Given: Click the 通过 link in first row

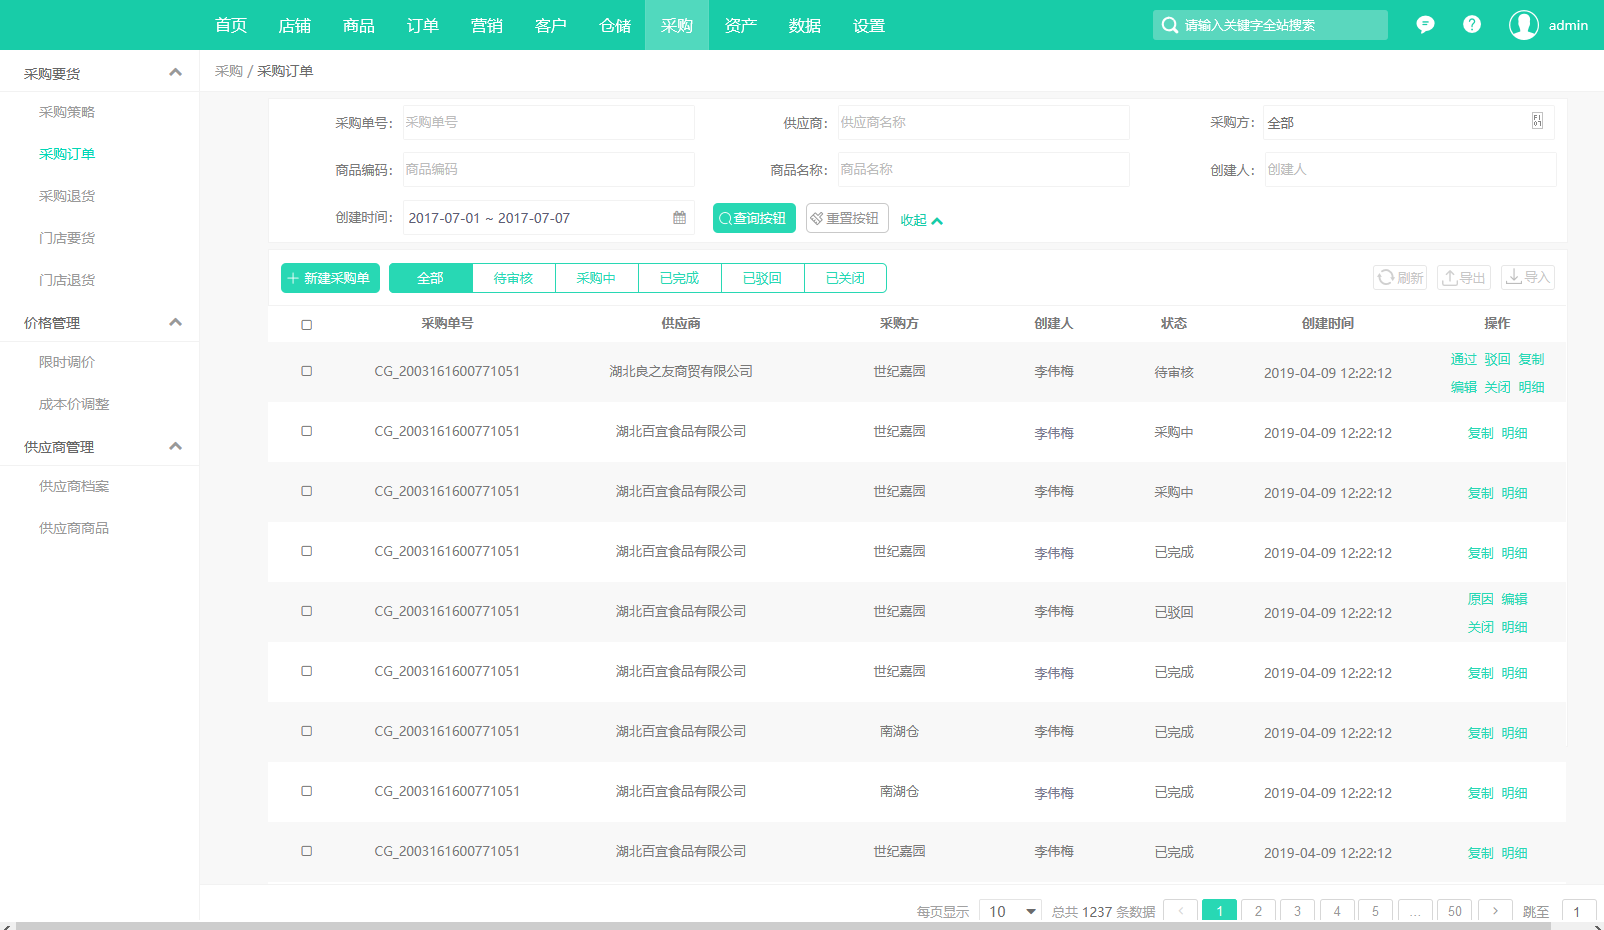Looking at the screenshot, I should tap(1464, 359).
